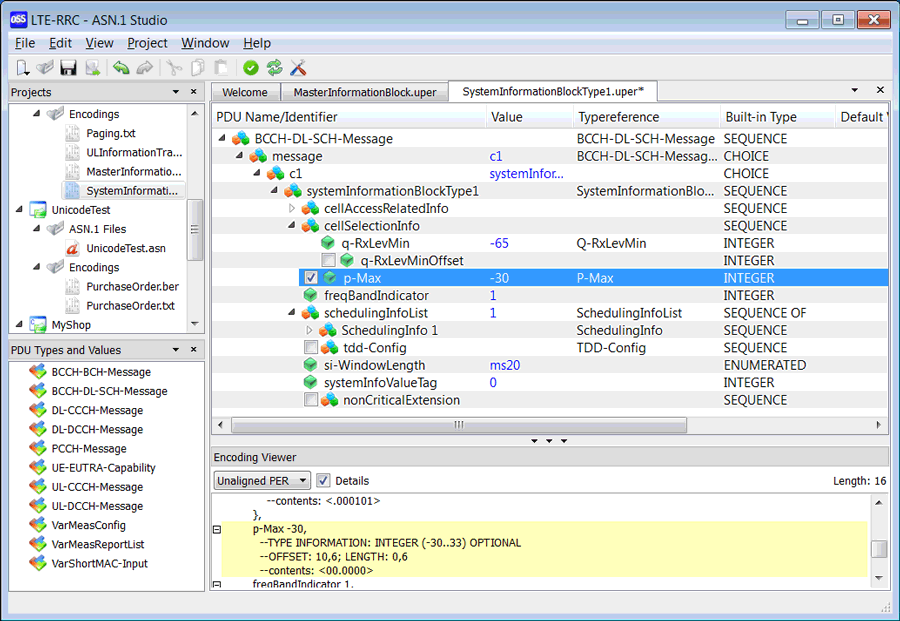Click the Redo arrow icon
The height and width of the screenshot is (621, 900).
pos(145,68)
